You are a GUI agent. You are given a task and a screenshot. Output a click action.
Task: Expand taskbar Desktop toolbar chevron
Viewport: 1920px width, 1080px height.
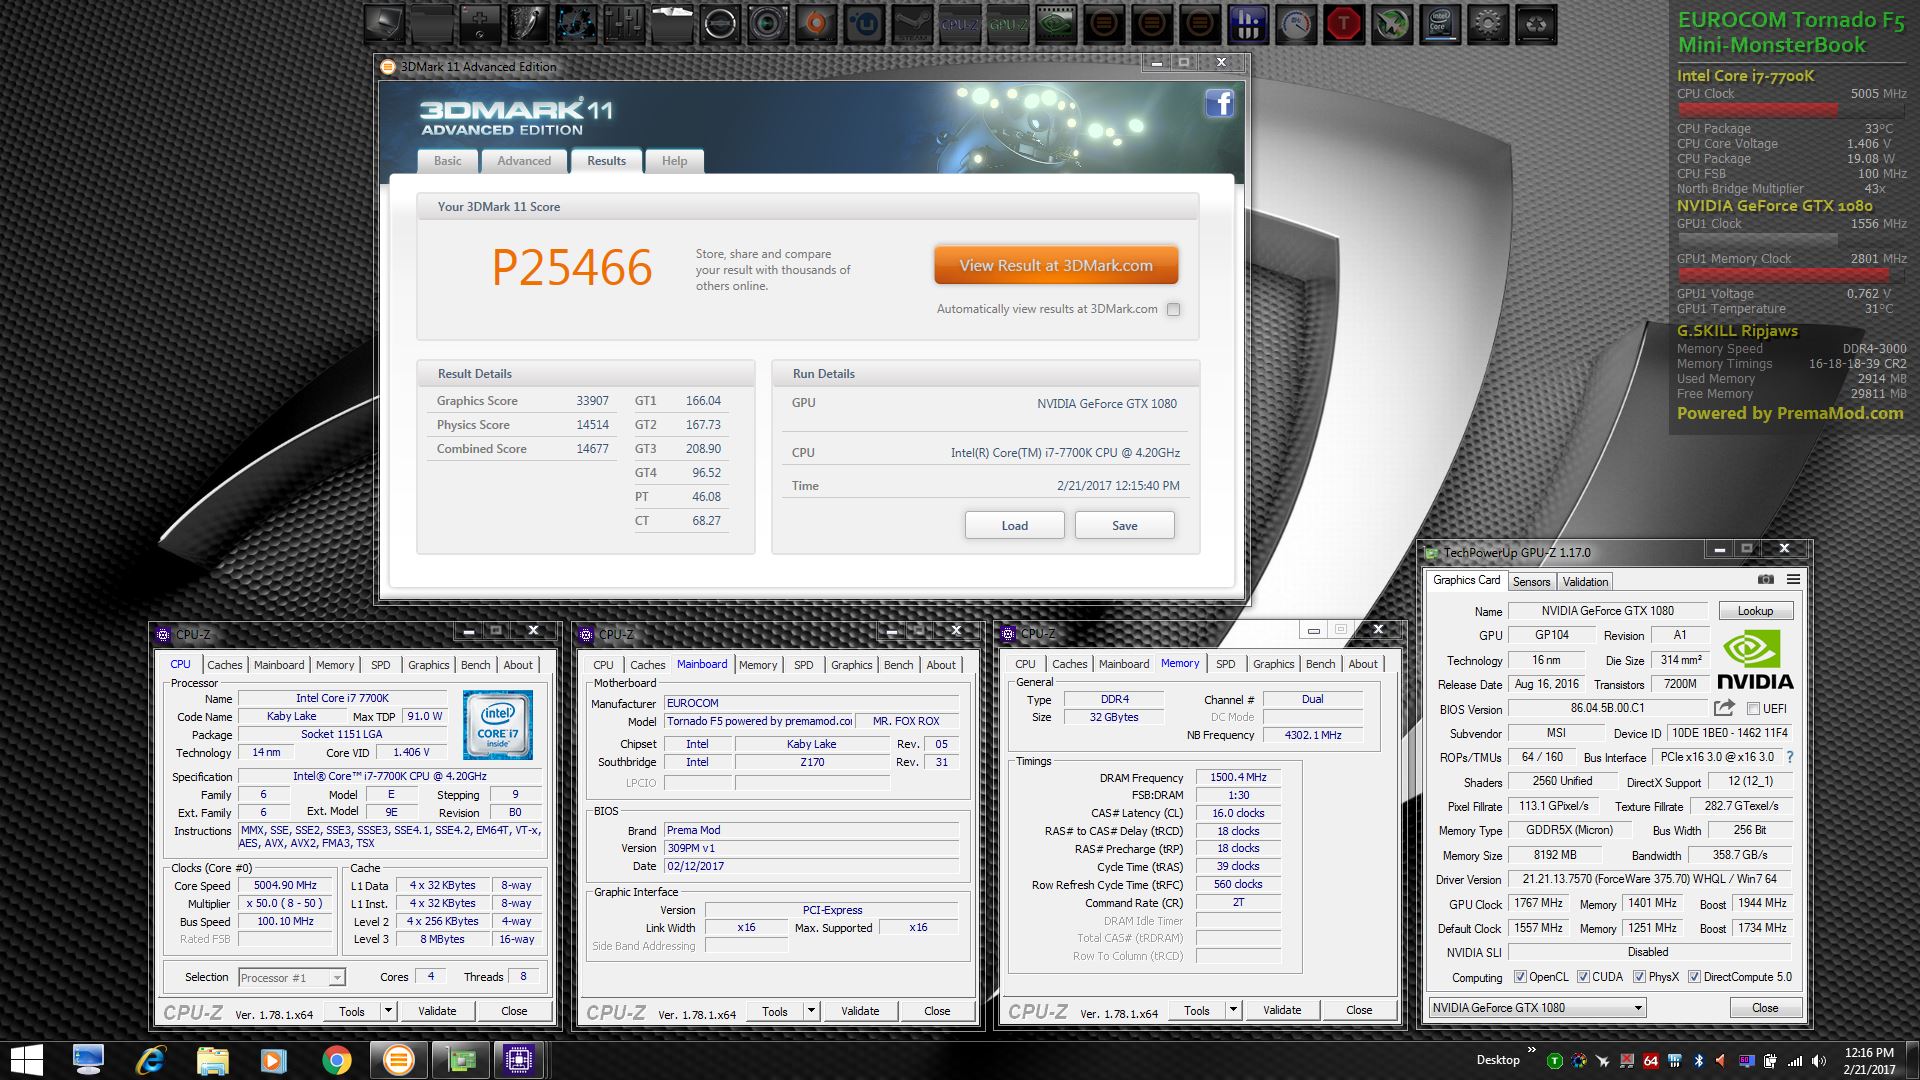pos(1531,1051)
